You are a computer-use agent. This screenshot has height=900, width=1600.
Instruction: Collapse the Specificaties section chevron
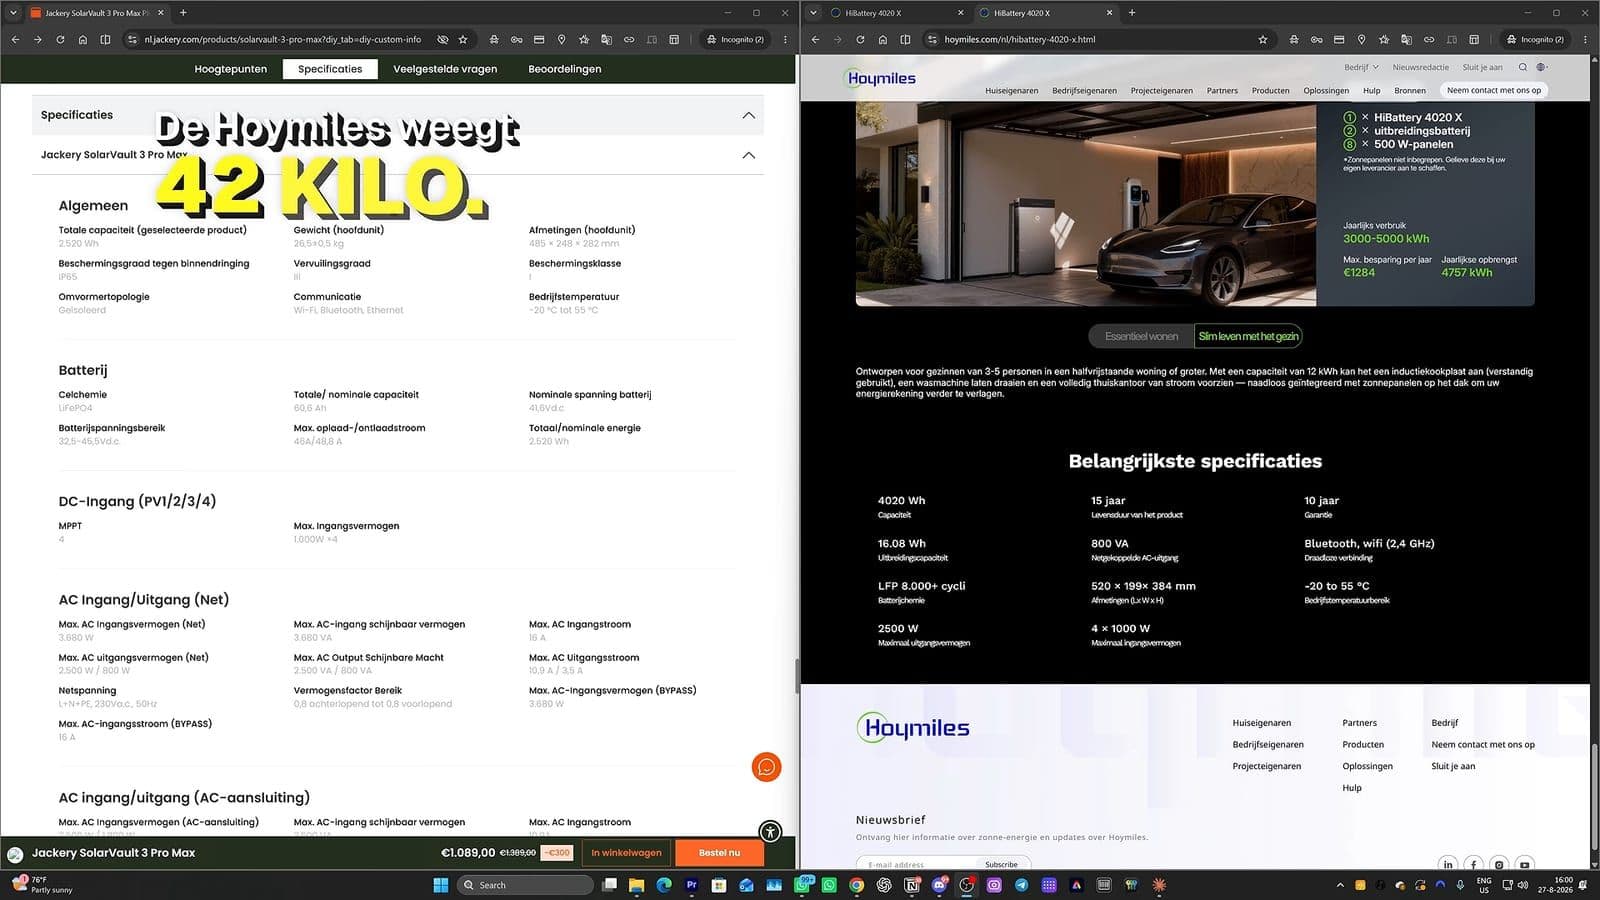[748, 115]
